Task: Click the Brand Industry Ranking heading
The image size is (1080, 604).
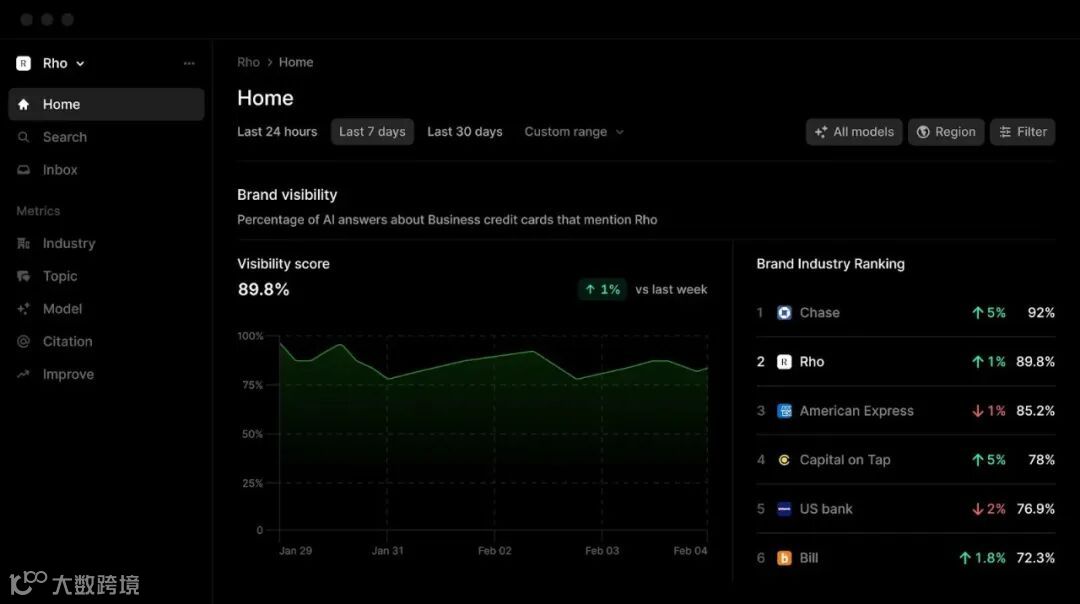Action: 830,264
